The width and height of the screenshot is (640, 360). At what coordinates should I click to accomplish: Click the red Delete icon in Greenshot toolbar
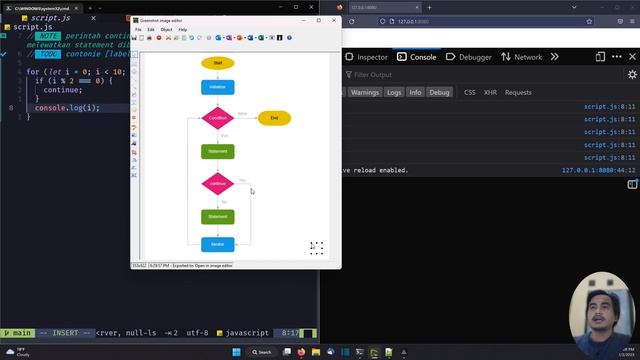click(159, 38)
